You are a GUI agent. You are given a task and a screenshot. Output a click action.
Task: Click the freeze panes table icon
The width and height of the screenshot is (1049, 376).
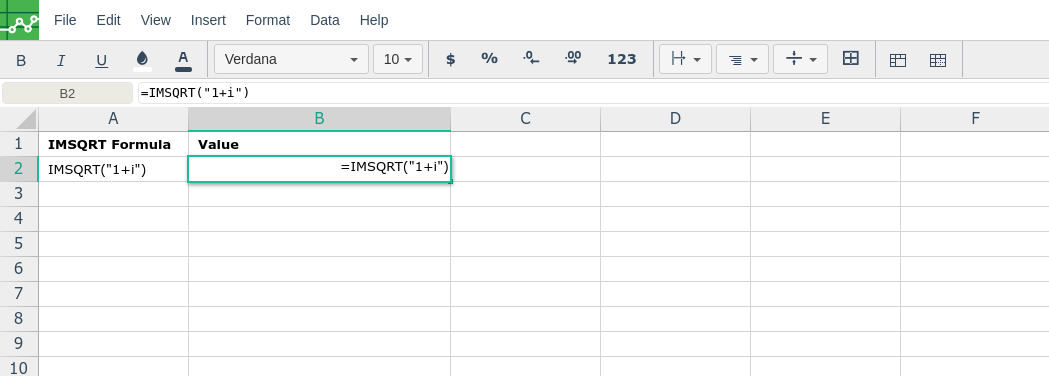898,60
